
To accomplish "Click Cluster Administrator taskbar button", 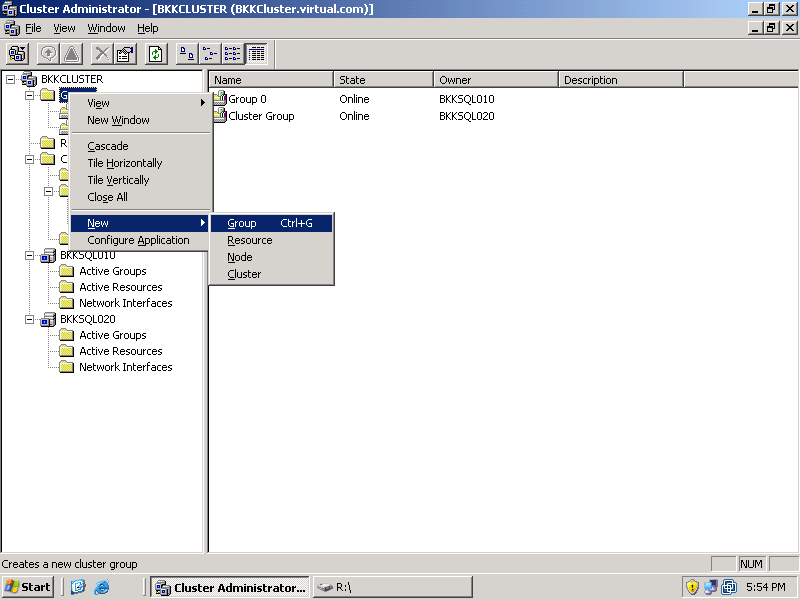I will (230, 587).
